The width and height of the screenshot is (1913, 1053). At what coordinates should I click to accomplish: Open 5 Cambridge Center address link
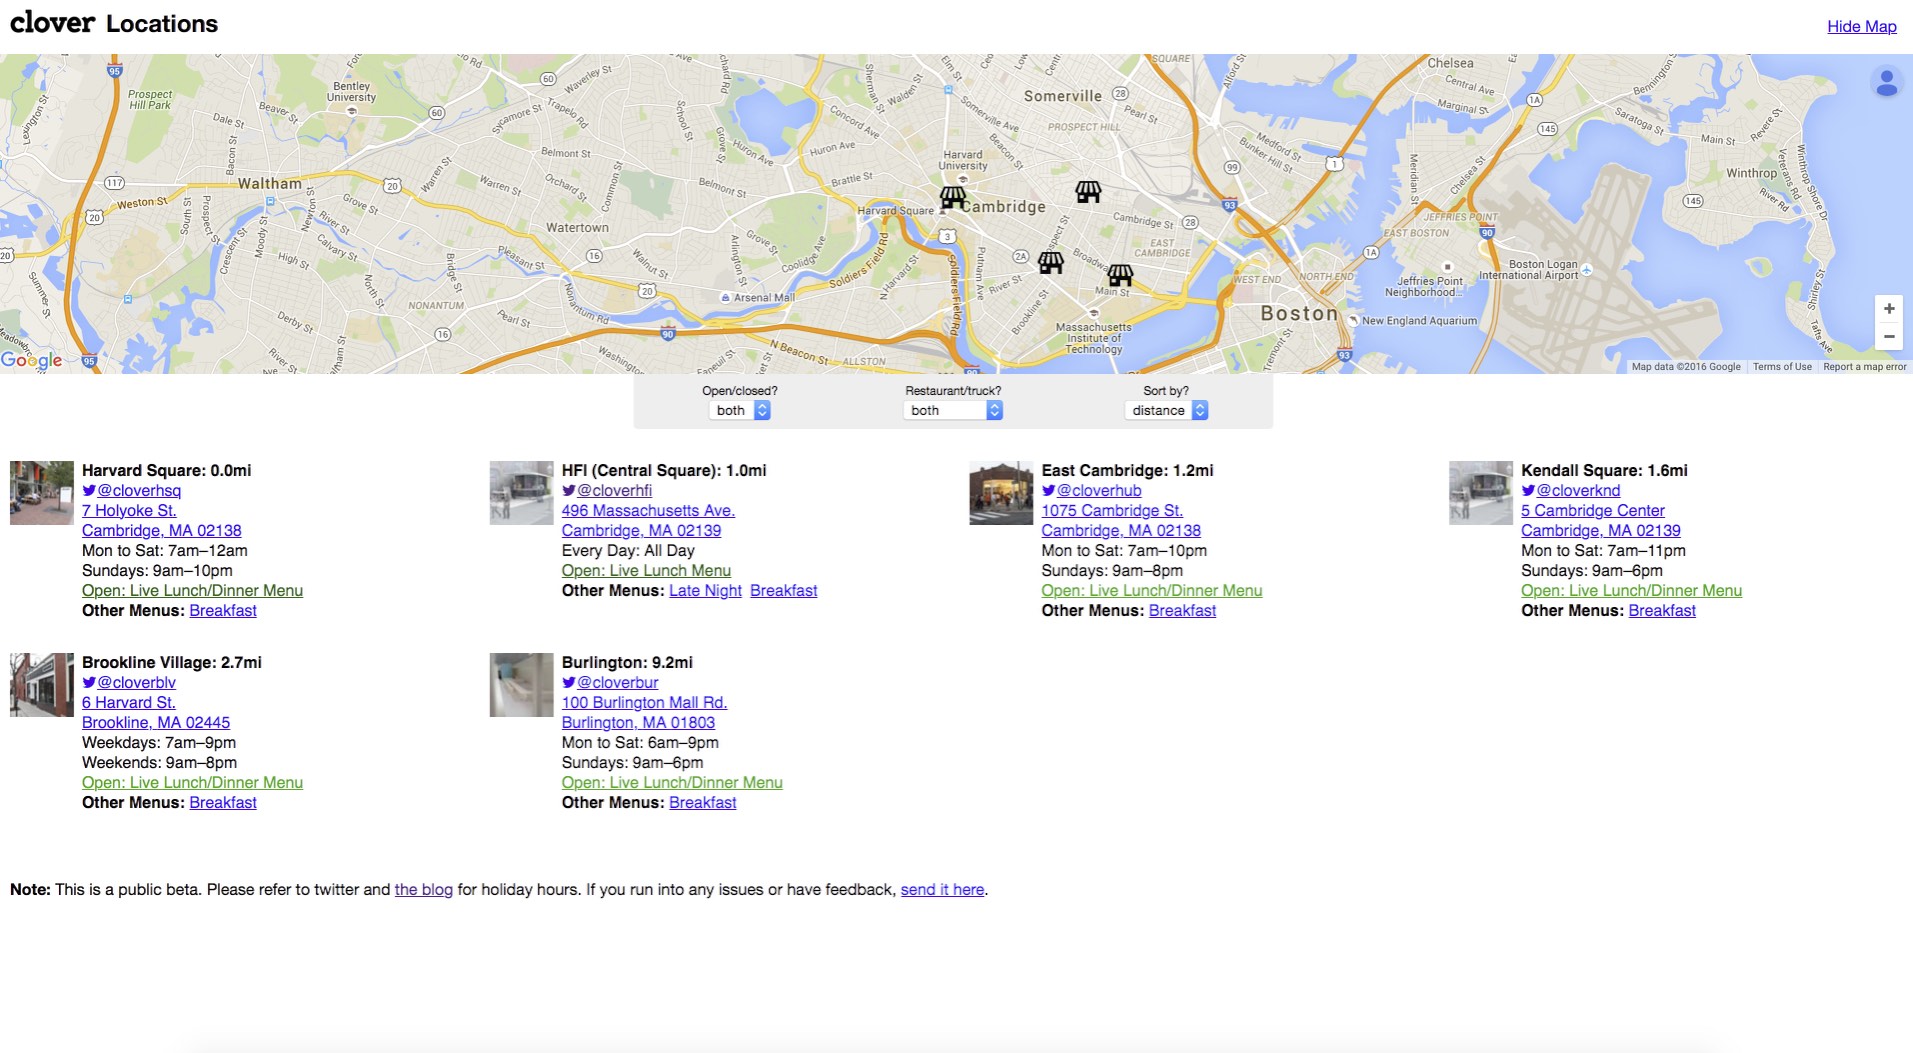(1593, 510)
